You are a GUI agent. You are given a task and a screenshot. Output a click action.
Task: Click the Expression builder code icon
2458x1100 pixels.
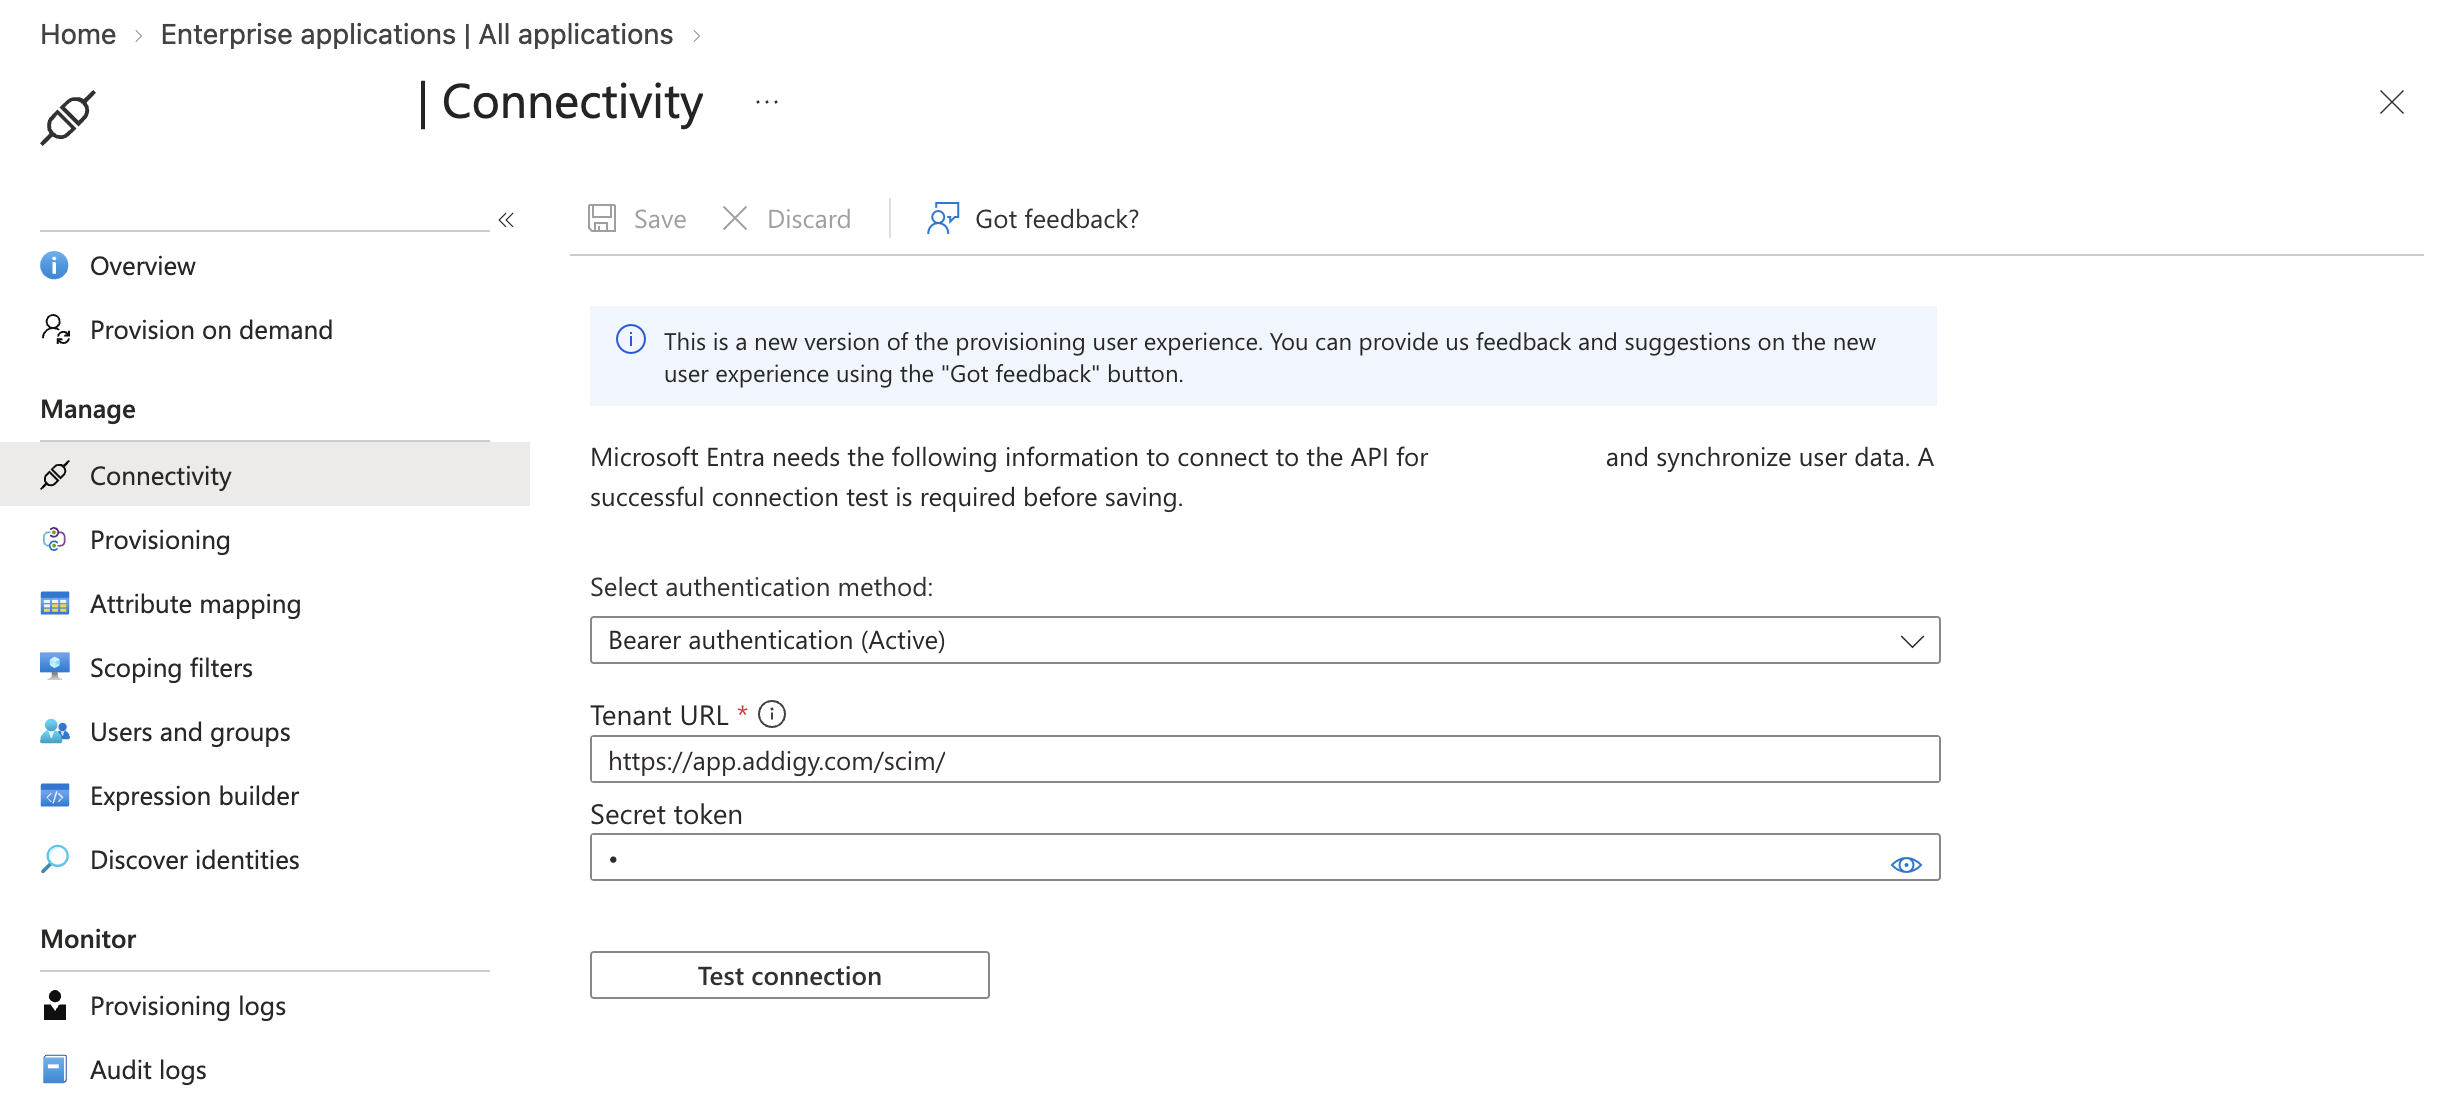pyautogui.click(x=55, y=796)
